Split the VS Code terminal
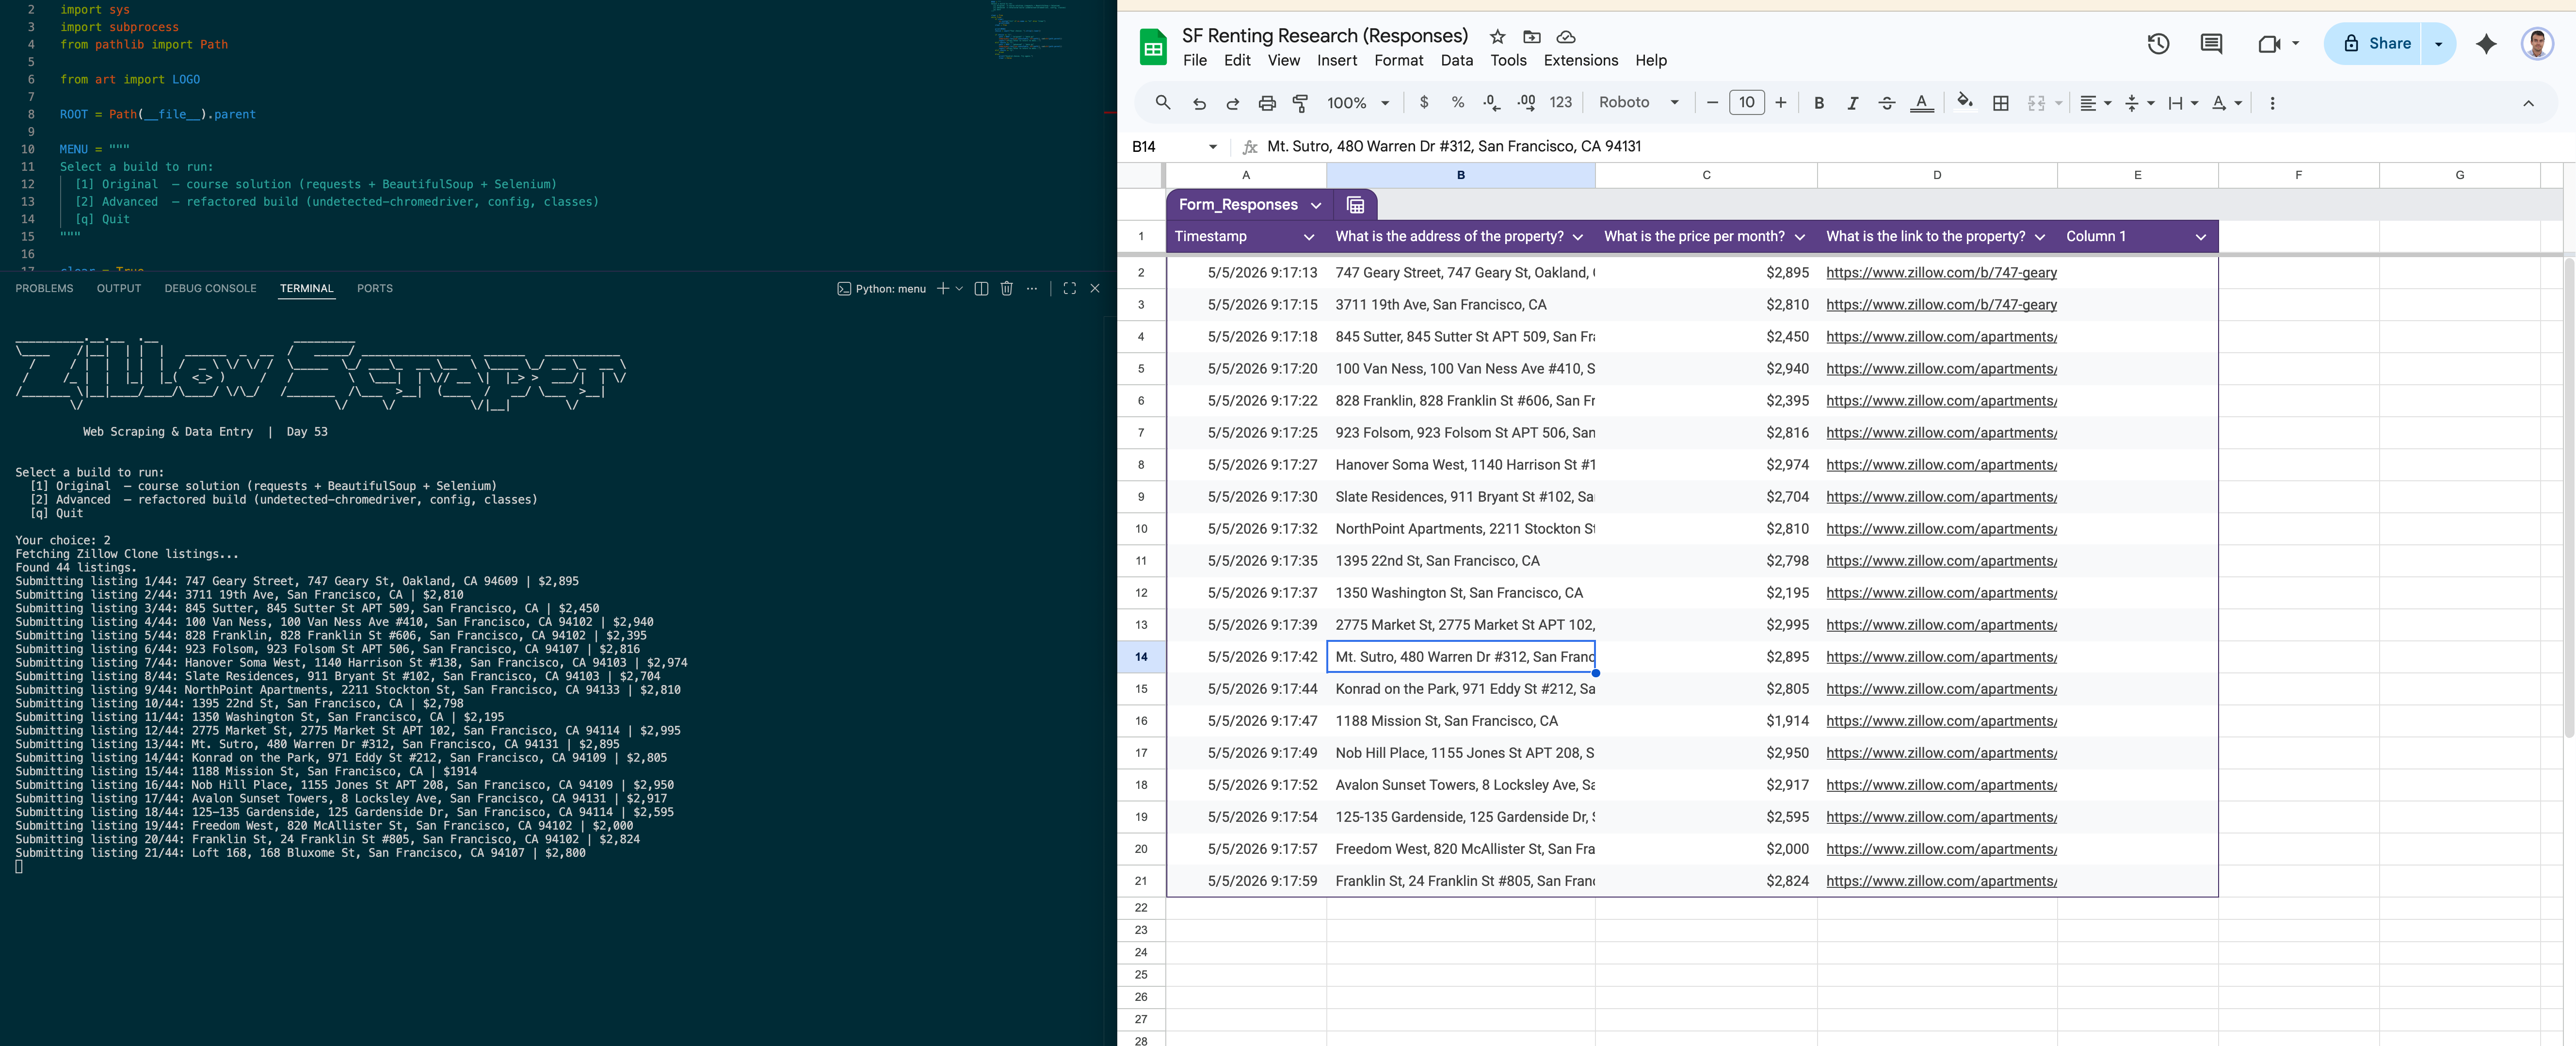 [x=981, y=289]
